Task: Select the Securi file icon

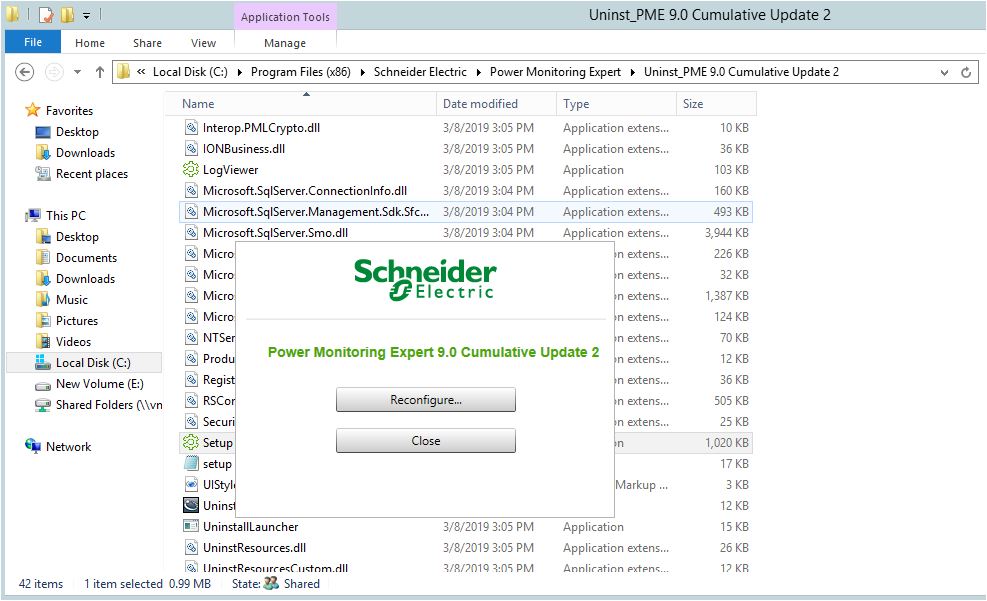Action: pyautogui.click(x=191, y=421)
